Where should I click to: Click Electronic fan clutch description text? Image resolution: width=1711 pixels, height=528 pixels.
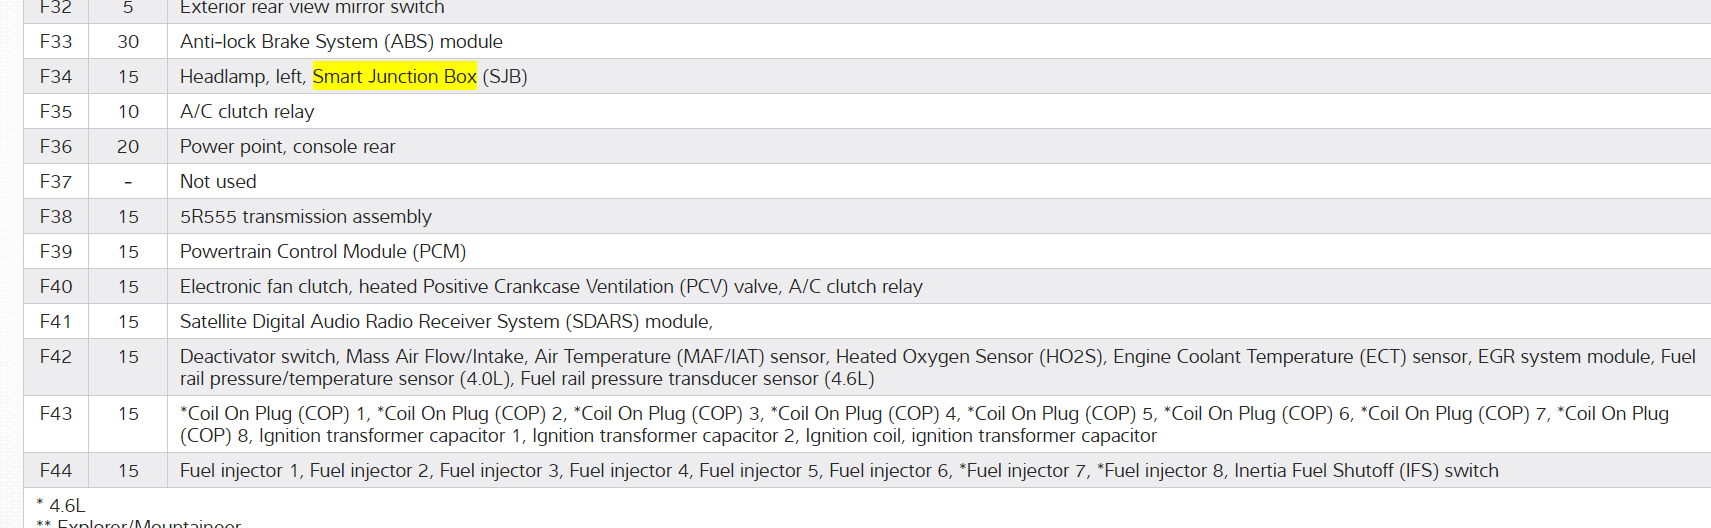pos(551,287)
